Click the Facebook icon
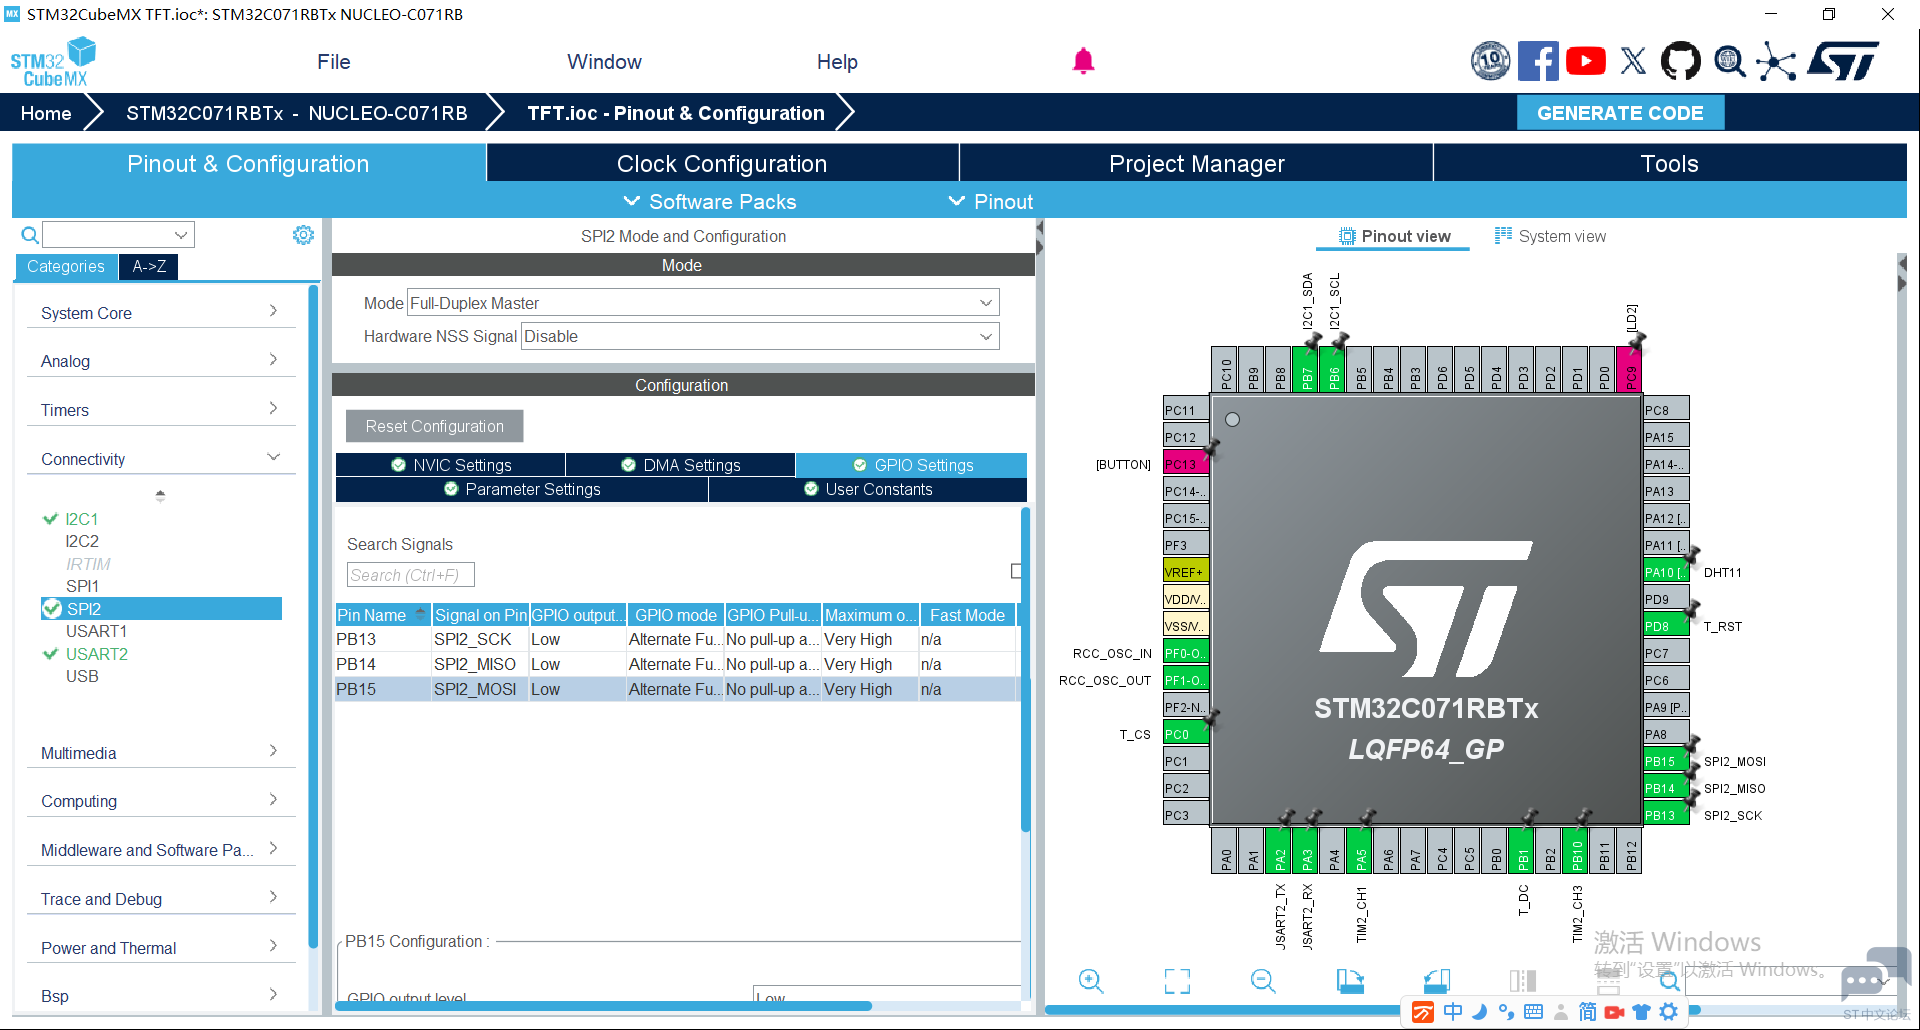The height and width of the screenshot is (1030, 1920). click(1538, 61)
